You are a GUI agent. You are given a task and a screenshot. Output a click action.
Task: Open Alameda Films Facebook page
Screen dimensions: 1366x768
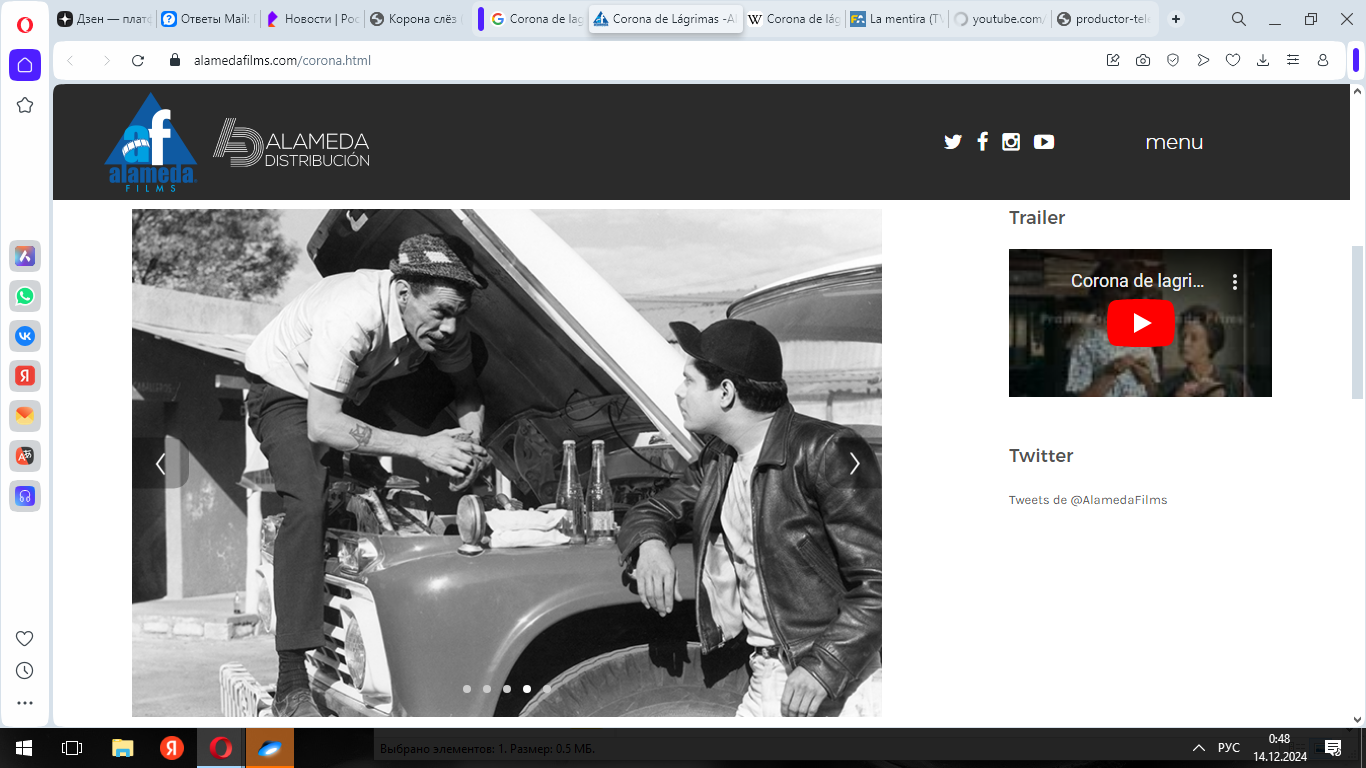(982, 142)
